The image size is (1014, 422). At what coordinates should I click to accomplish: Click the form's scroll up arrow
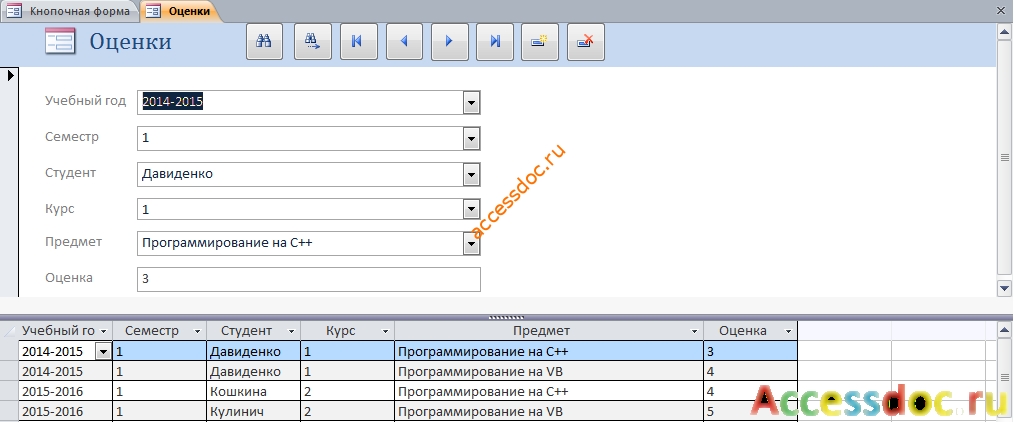[x=1004, y=30]
